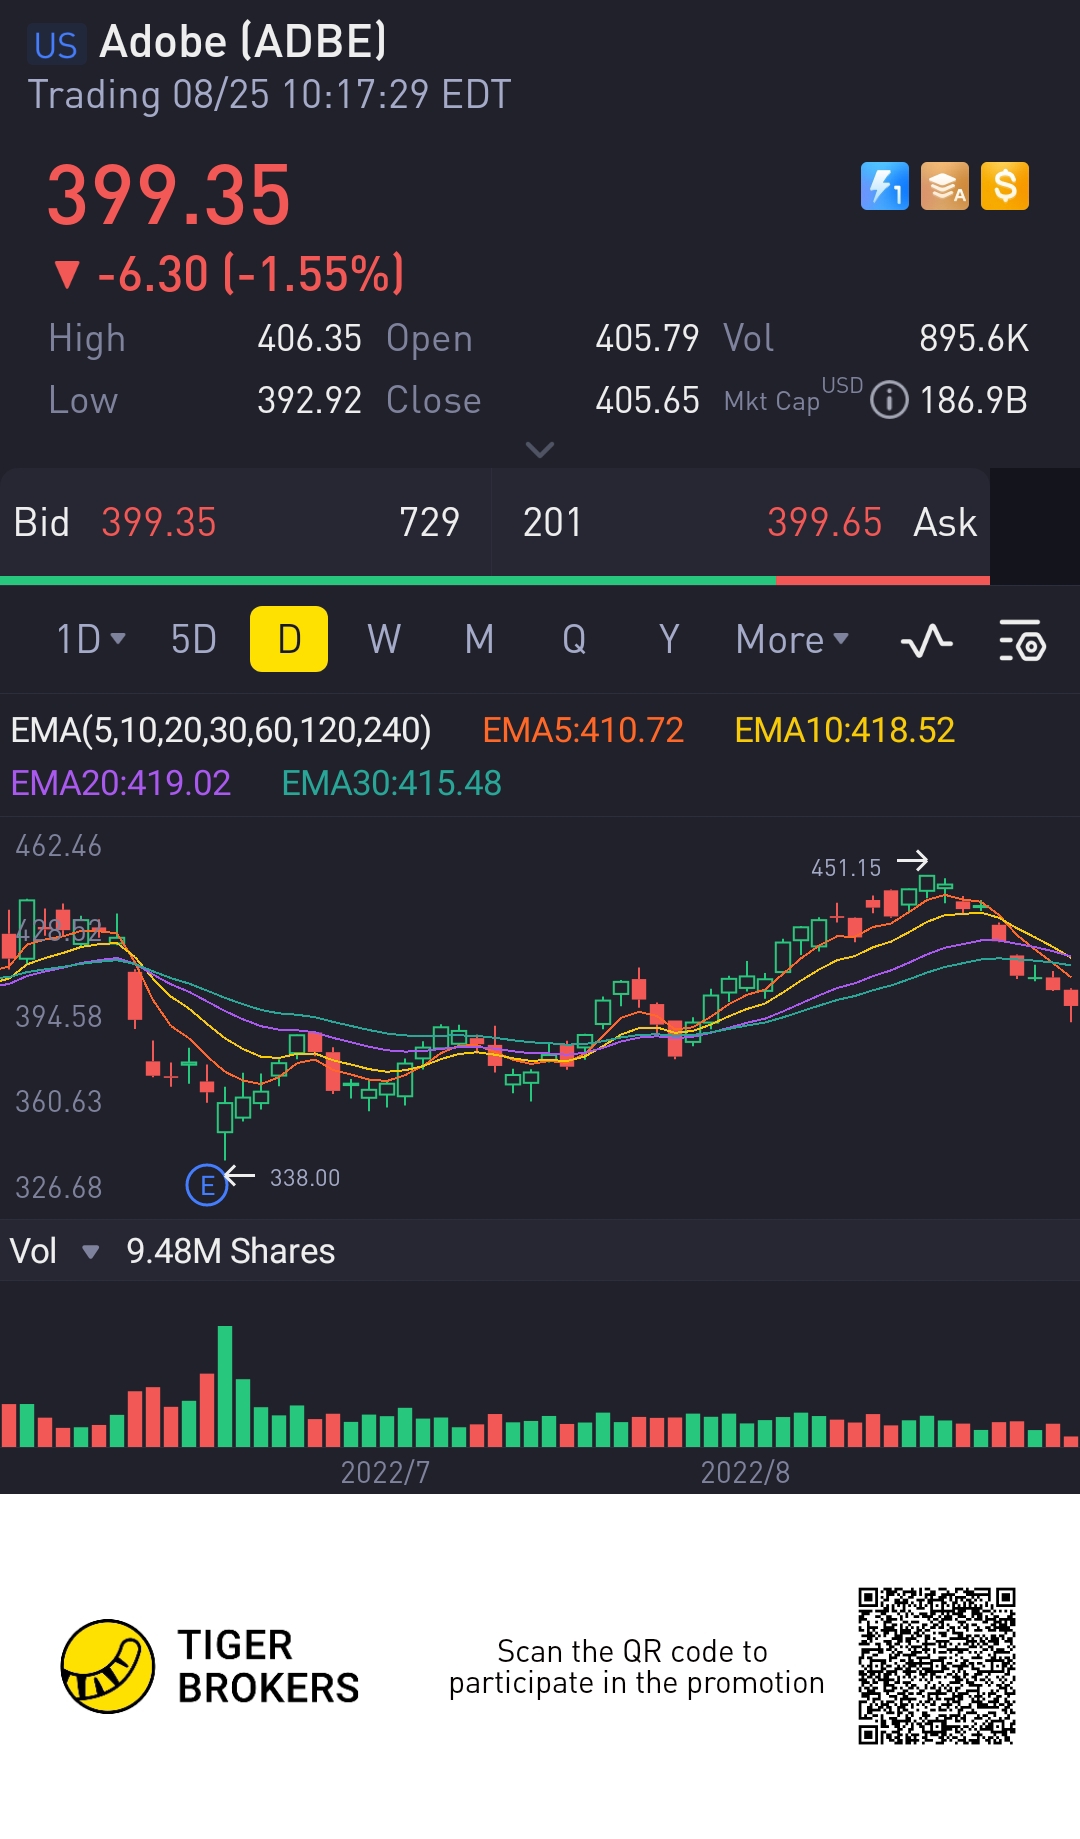Open the More timeframes dropdown
Viewport: 1080px width, 1839px height.
[x=792, y=639]
